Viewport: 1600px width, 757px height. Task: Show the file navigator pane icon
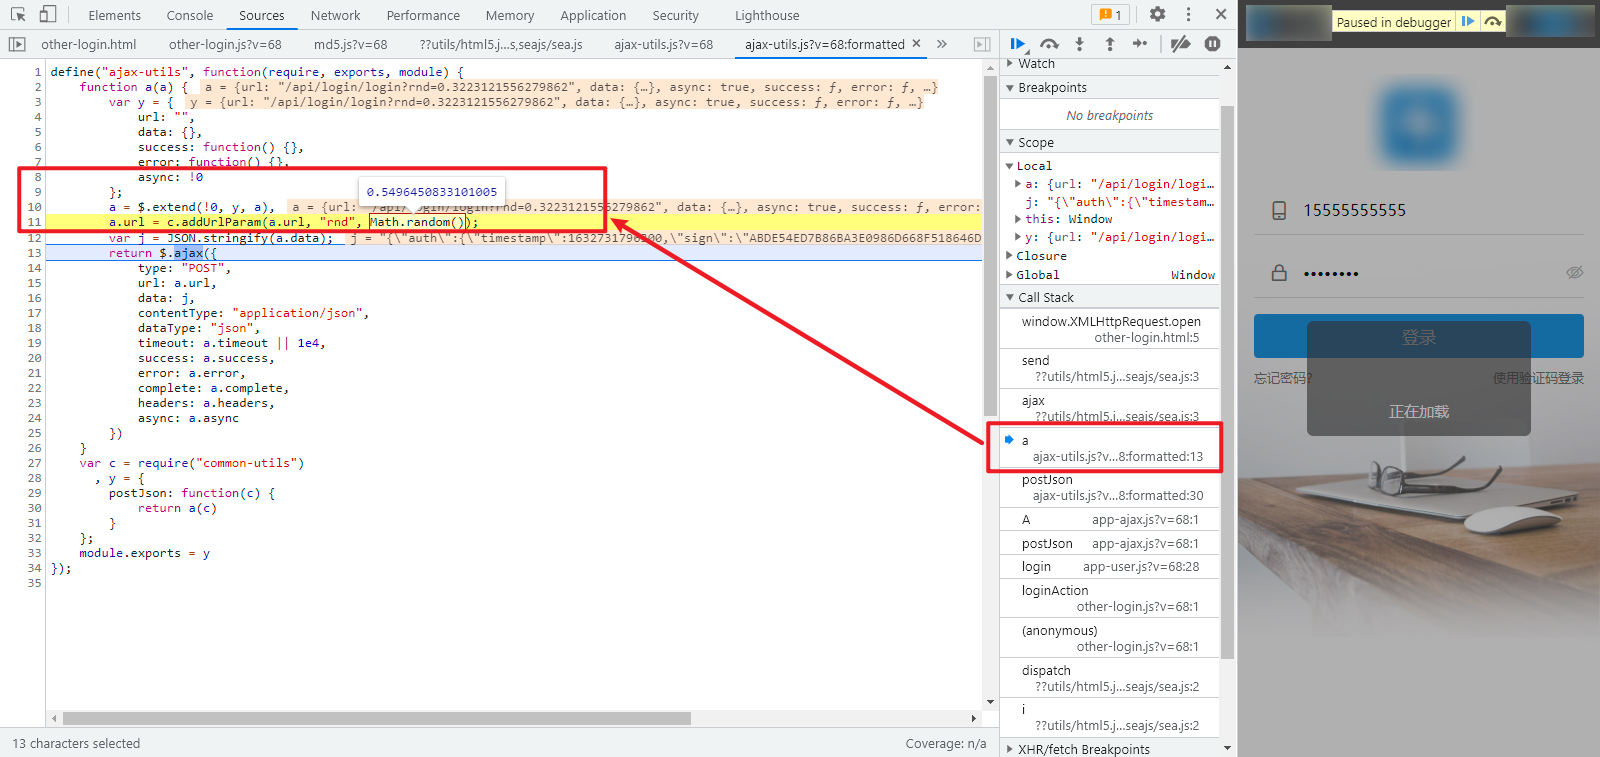pyautogui.click(x=17, y=44)
